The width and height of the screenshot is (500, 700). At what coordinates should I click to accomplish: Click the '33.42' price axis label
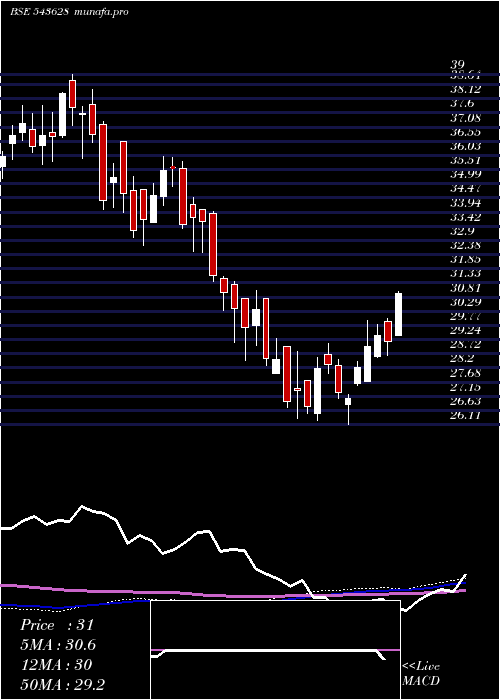click(x=466, y=217)
